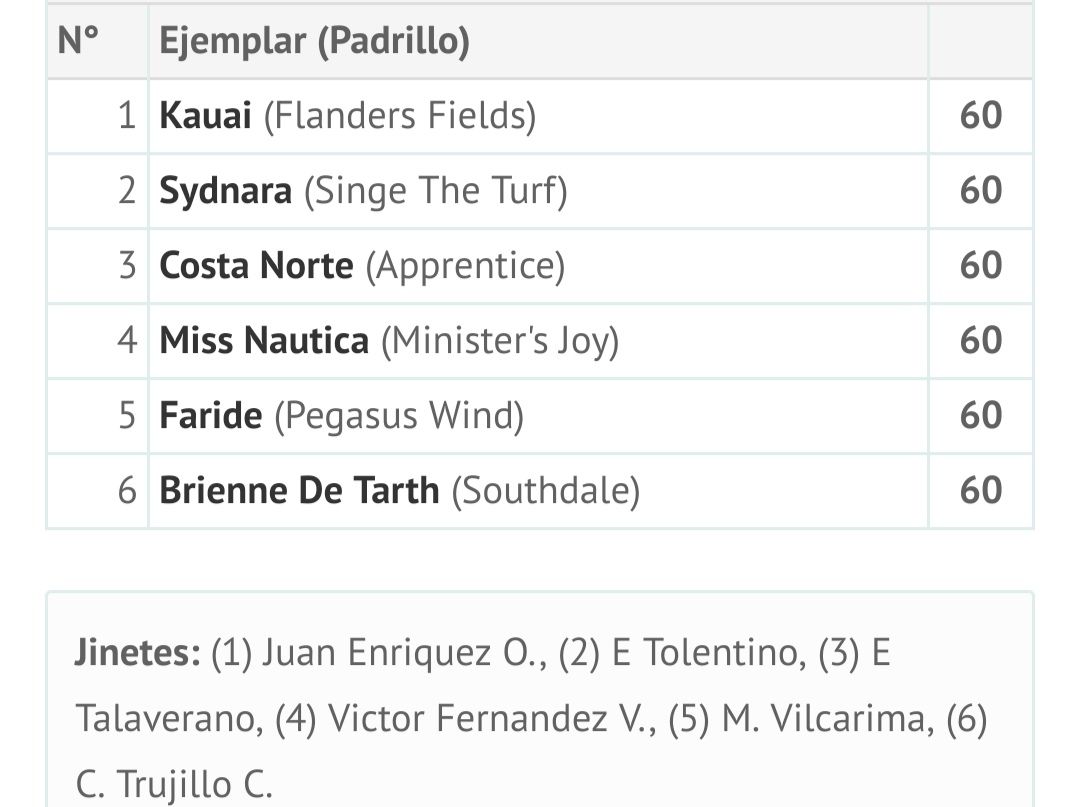This screenshot has width=1080, height=807.
Task: Click the Singe The Turf sire name
Action: tap(435, 191)
